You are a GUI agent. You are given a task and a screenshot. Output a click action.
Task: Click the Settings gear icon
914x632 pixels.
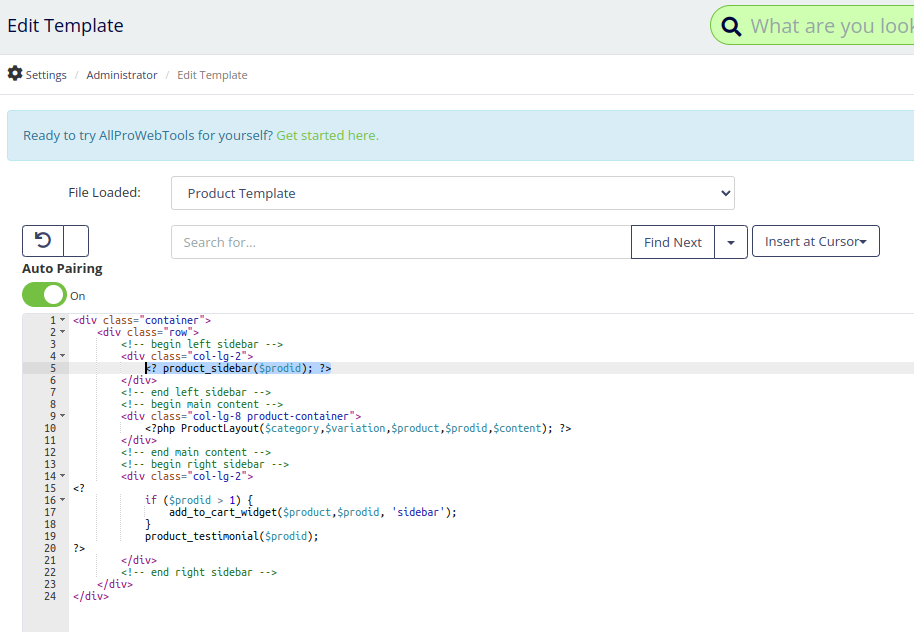pyautogui.click(x=15, y=73)
